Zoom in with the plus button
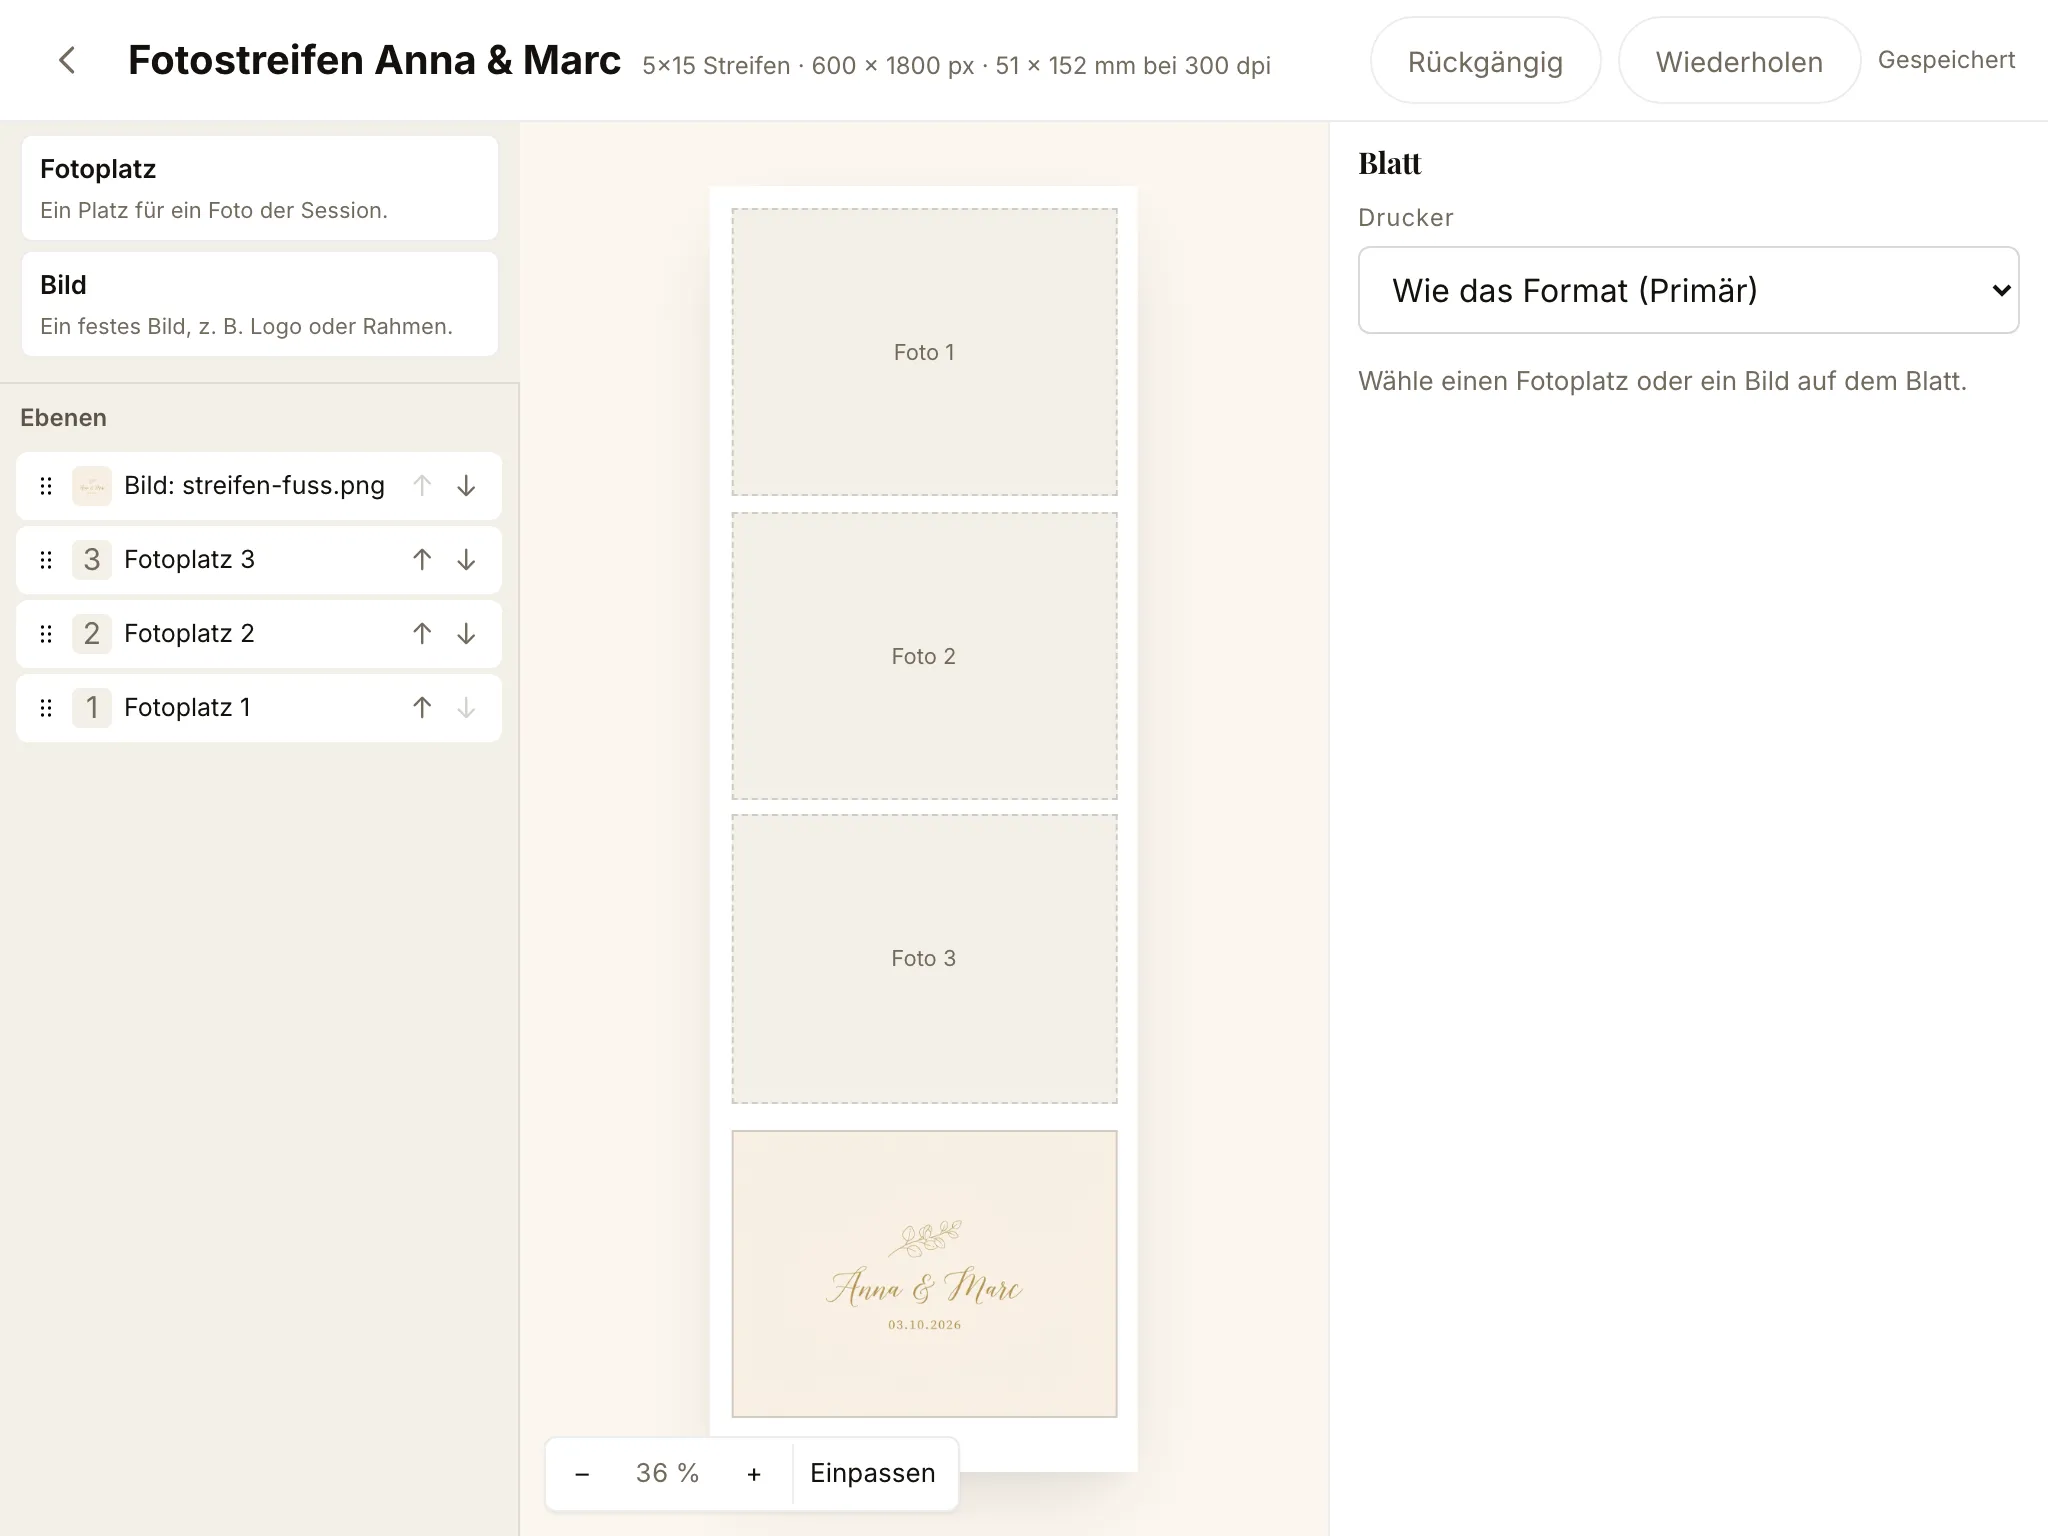Image resolution: width=2048 pixels, height=1536 pixels. coord(754,1474)
